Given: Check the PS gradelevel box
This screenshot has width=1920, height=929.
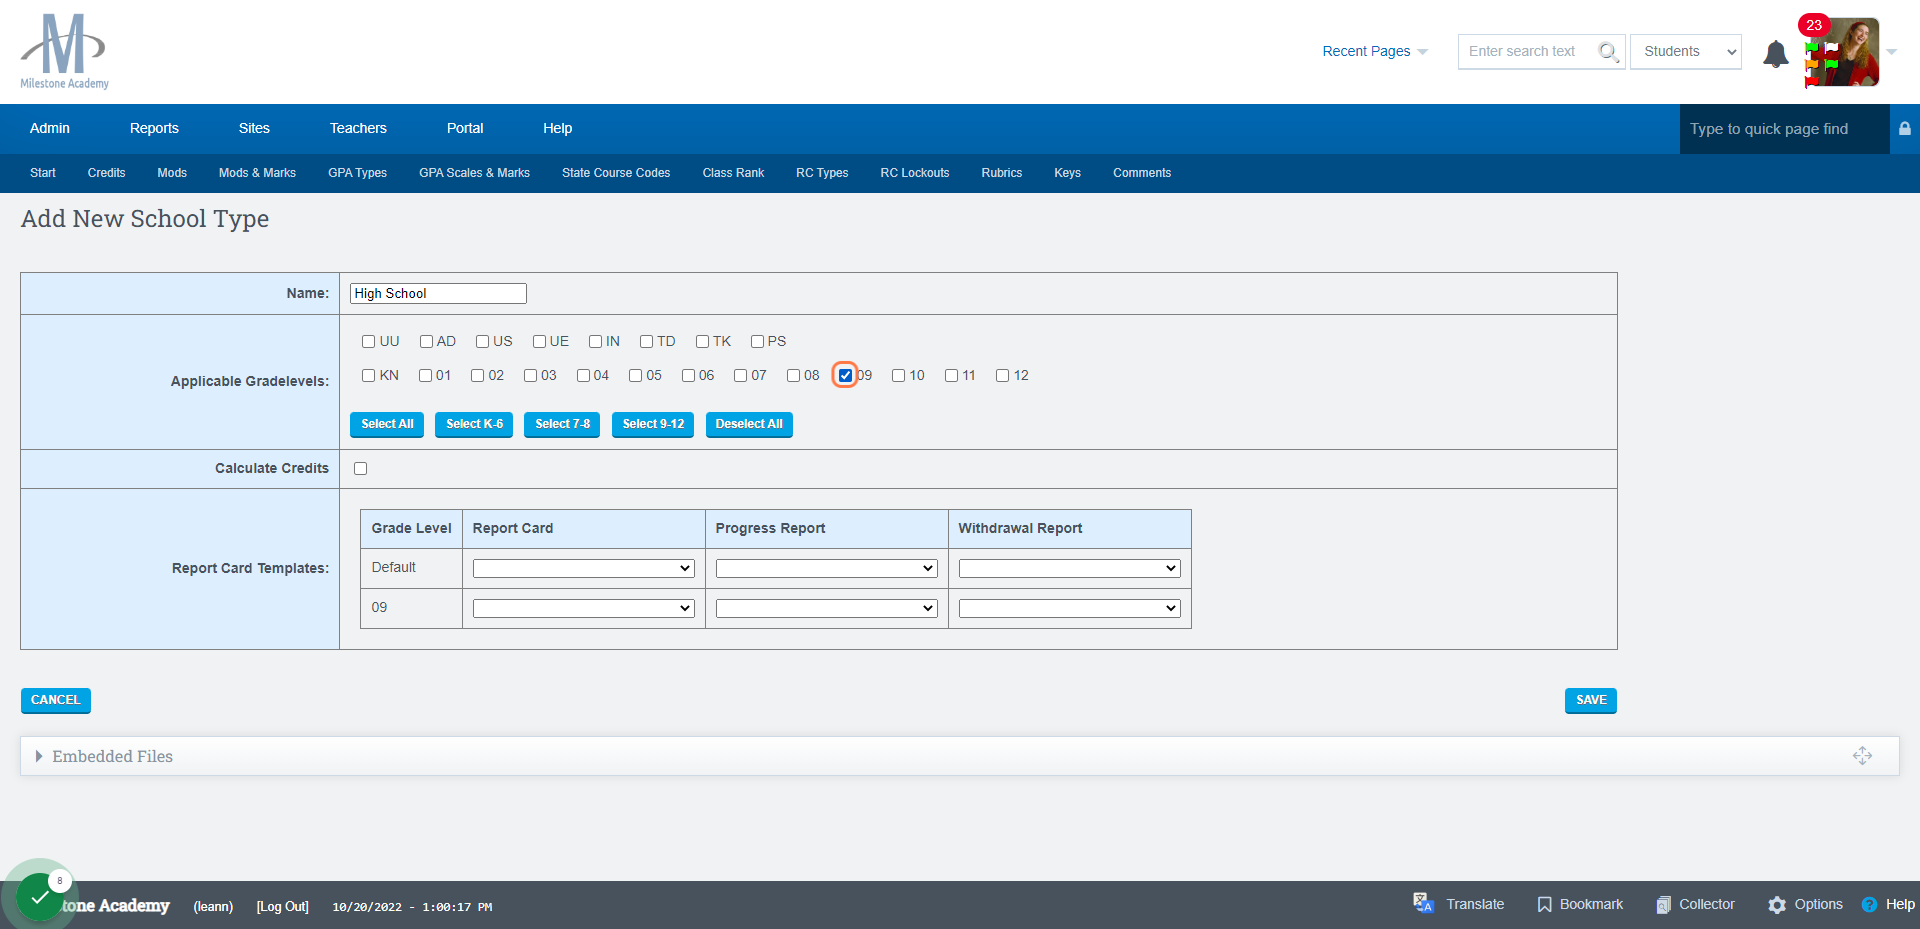Looking at the screenshot, I should click(x=757, y=341).
